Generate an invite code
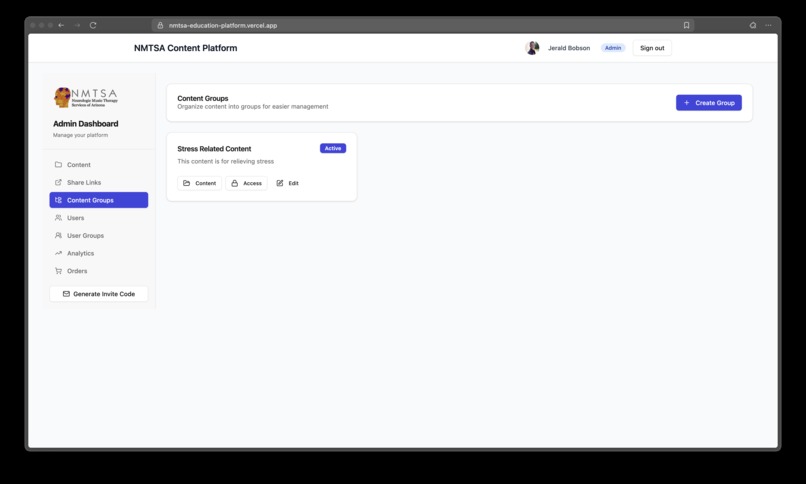This screenshot has height=484, width=806. pos(99,294)
